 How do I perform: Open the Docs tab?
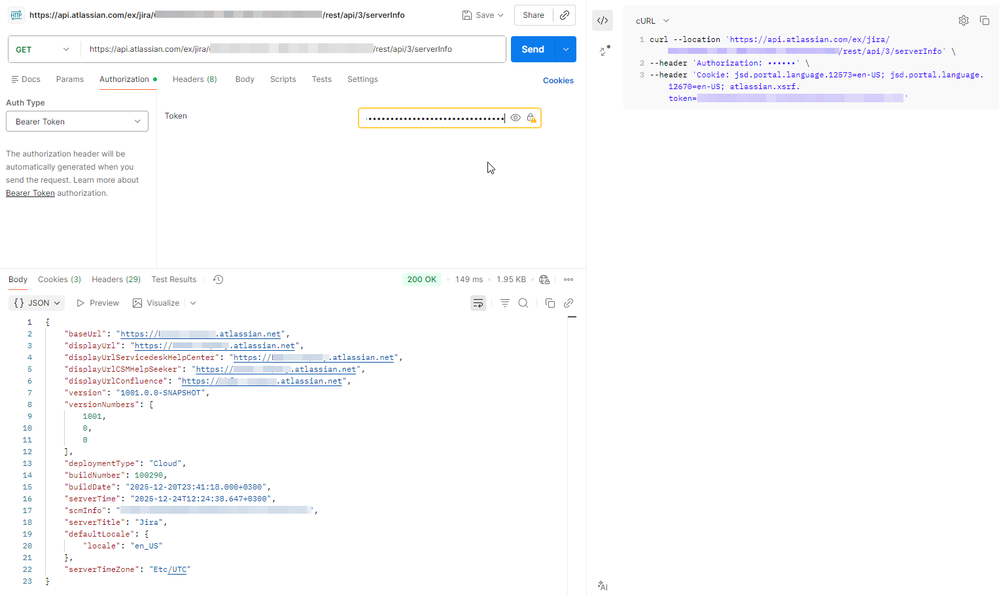coord(25,79)
